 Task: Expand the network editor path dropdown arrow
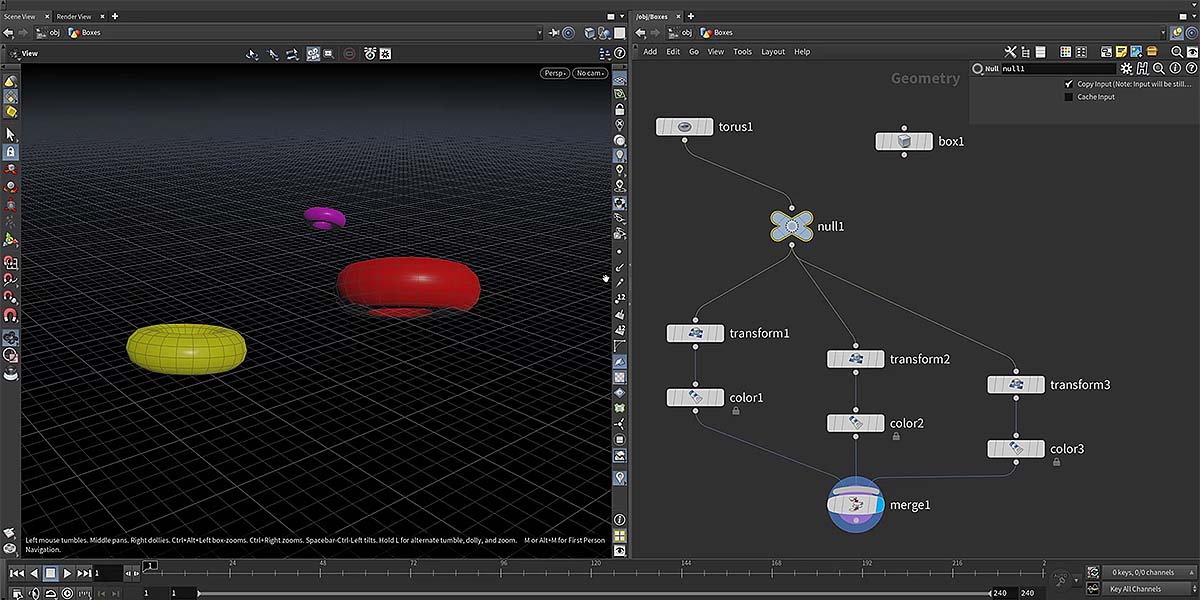pyautogui.click(x=1163, y=33)
